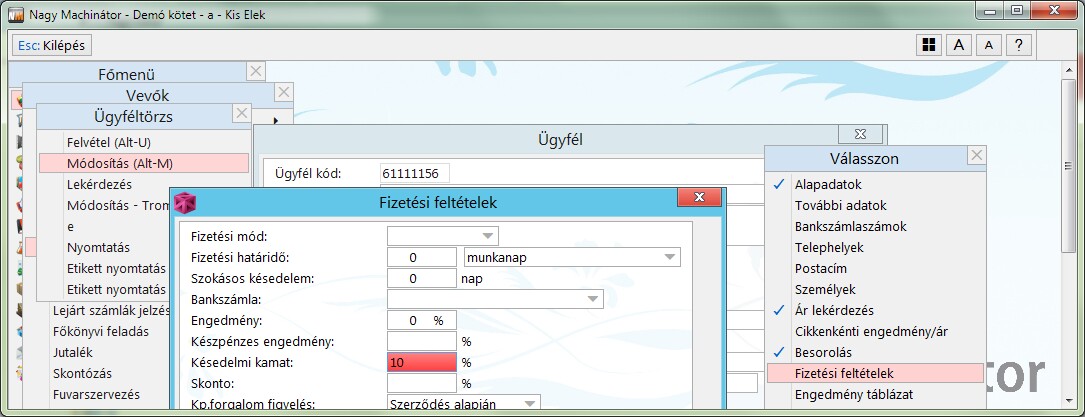Increase font size with large A button
The width and height of the screenshot is (1085, 417).
[x=959, y=45]
